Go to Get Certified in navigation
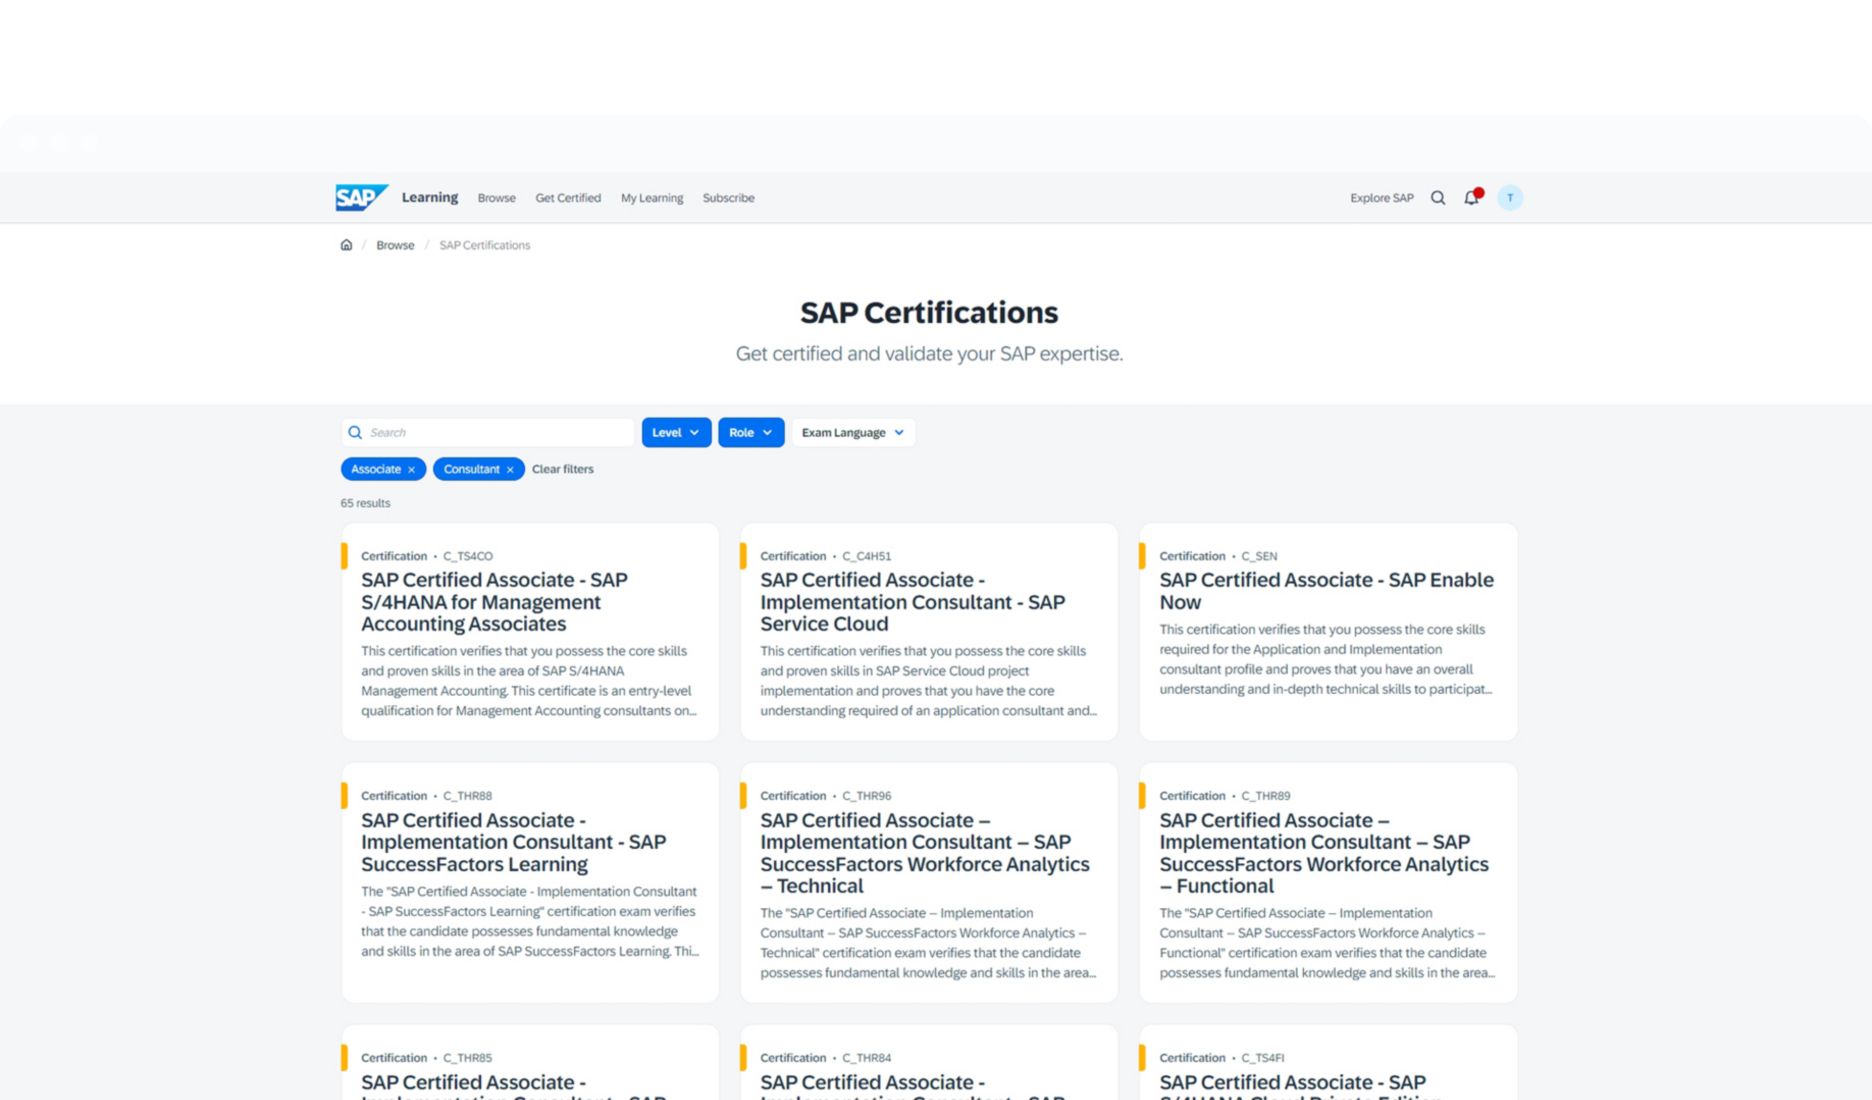 [x=567, y=198]
